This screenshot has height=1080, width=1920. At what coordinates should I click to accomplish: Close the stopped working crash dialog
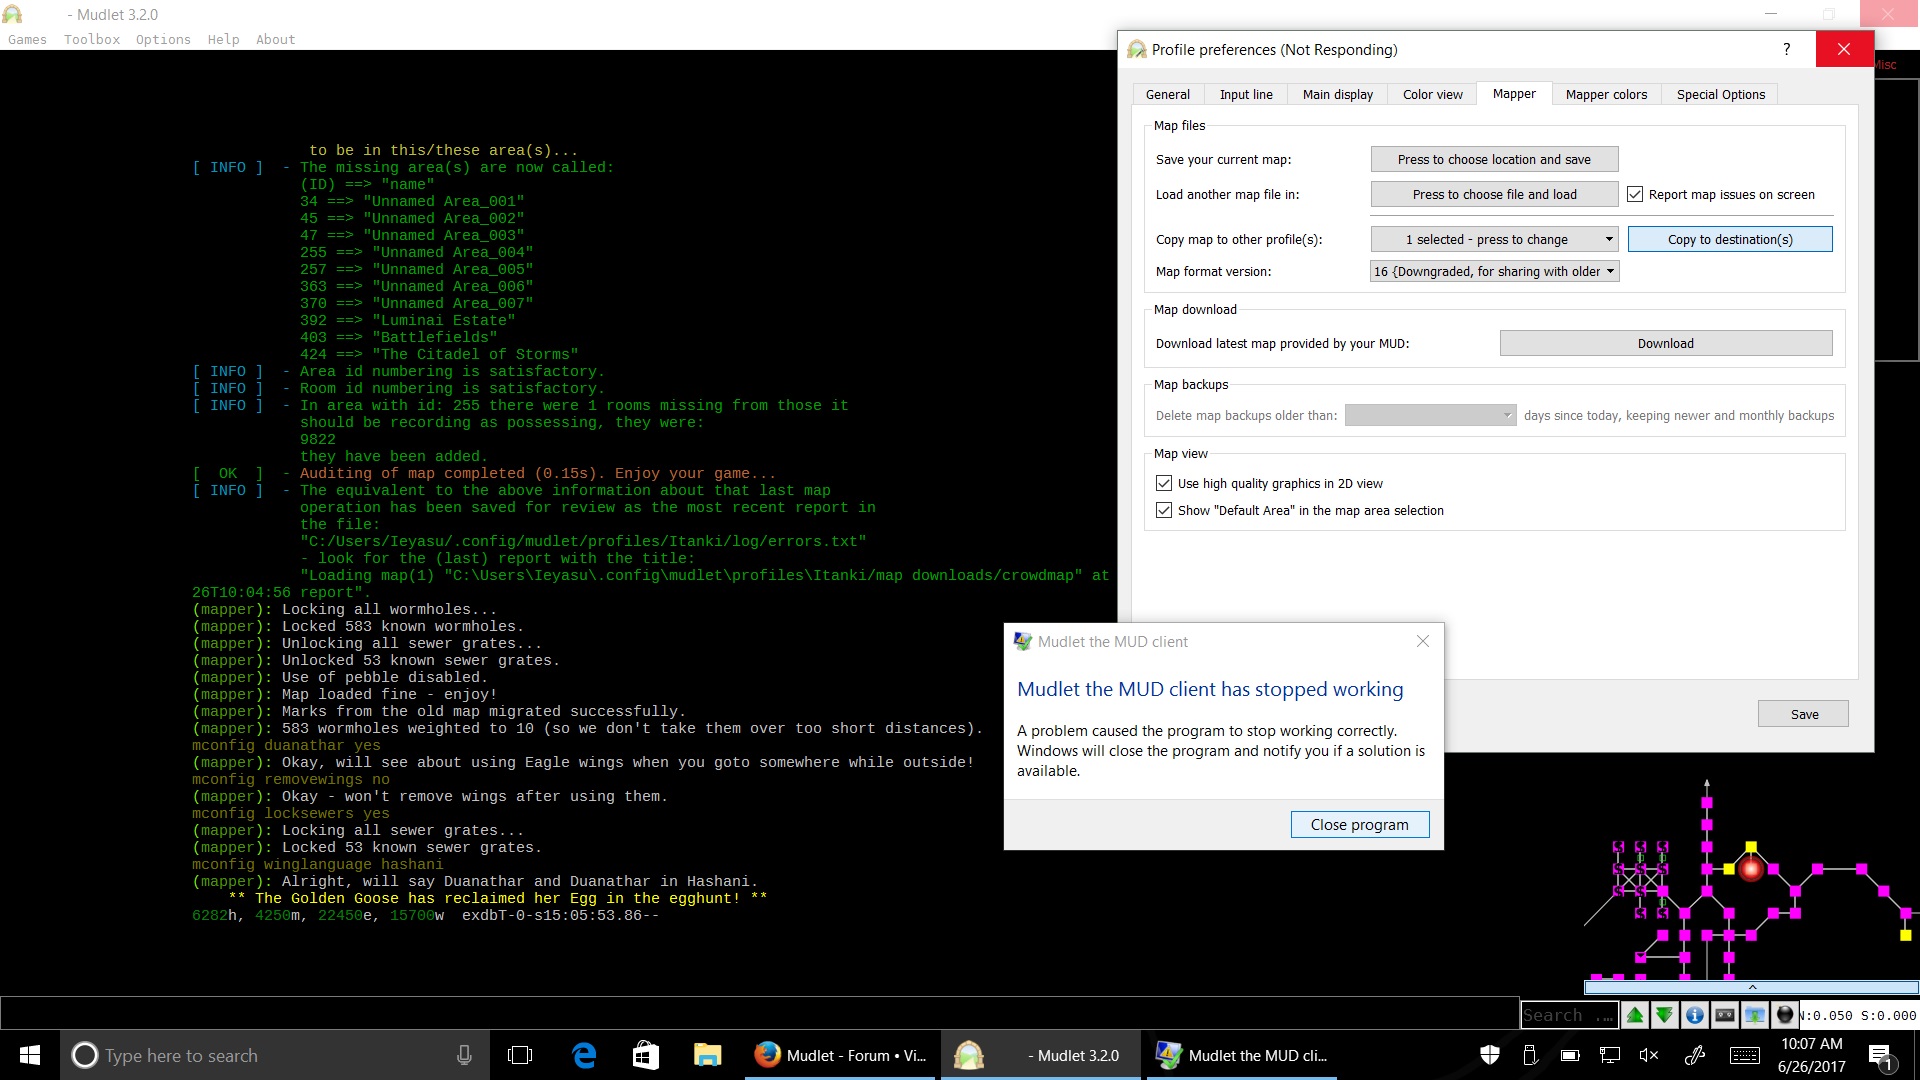pyautogui.click(x=1423, y=641)
